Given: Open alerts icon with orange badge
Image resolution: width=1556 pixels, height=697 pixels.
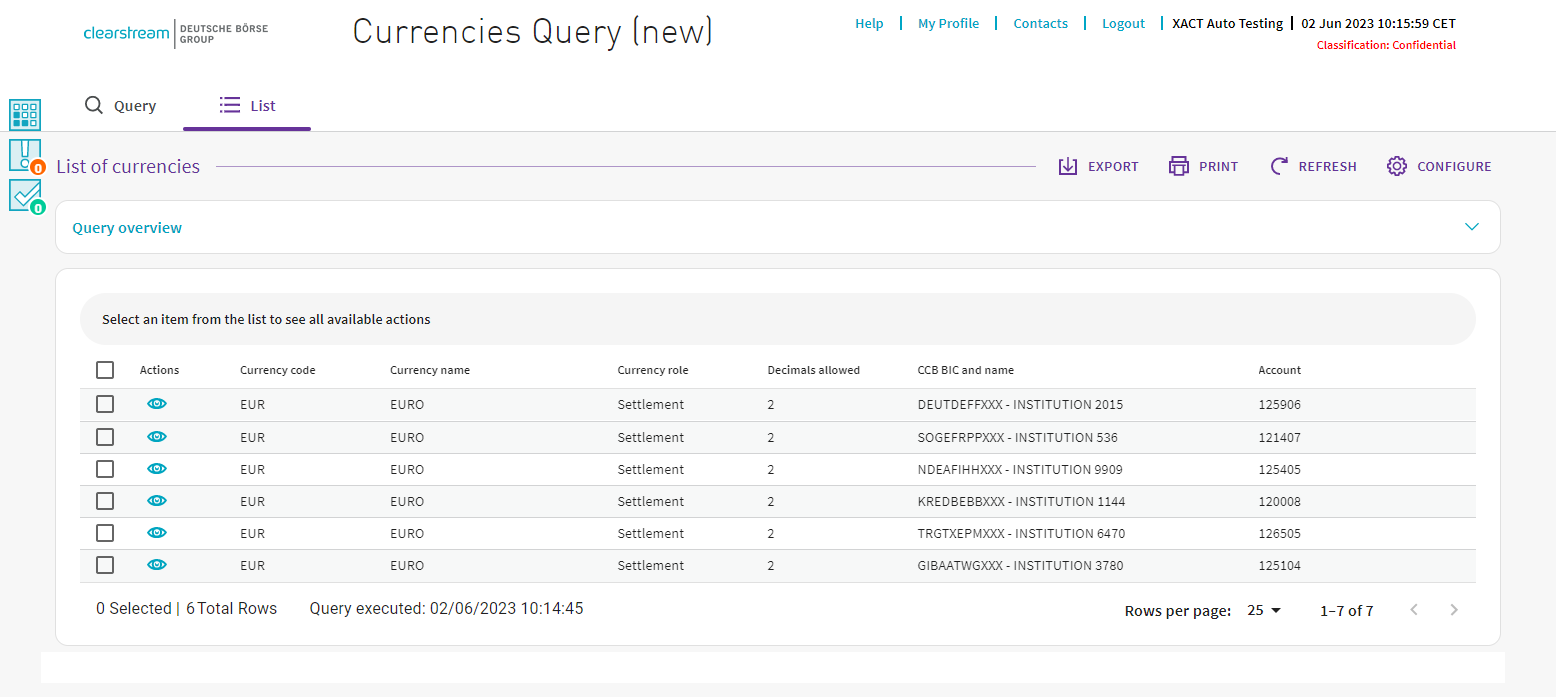Looking at the screenshot, I should coord(25,156).
